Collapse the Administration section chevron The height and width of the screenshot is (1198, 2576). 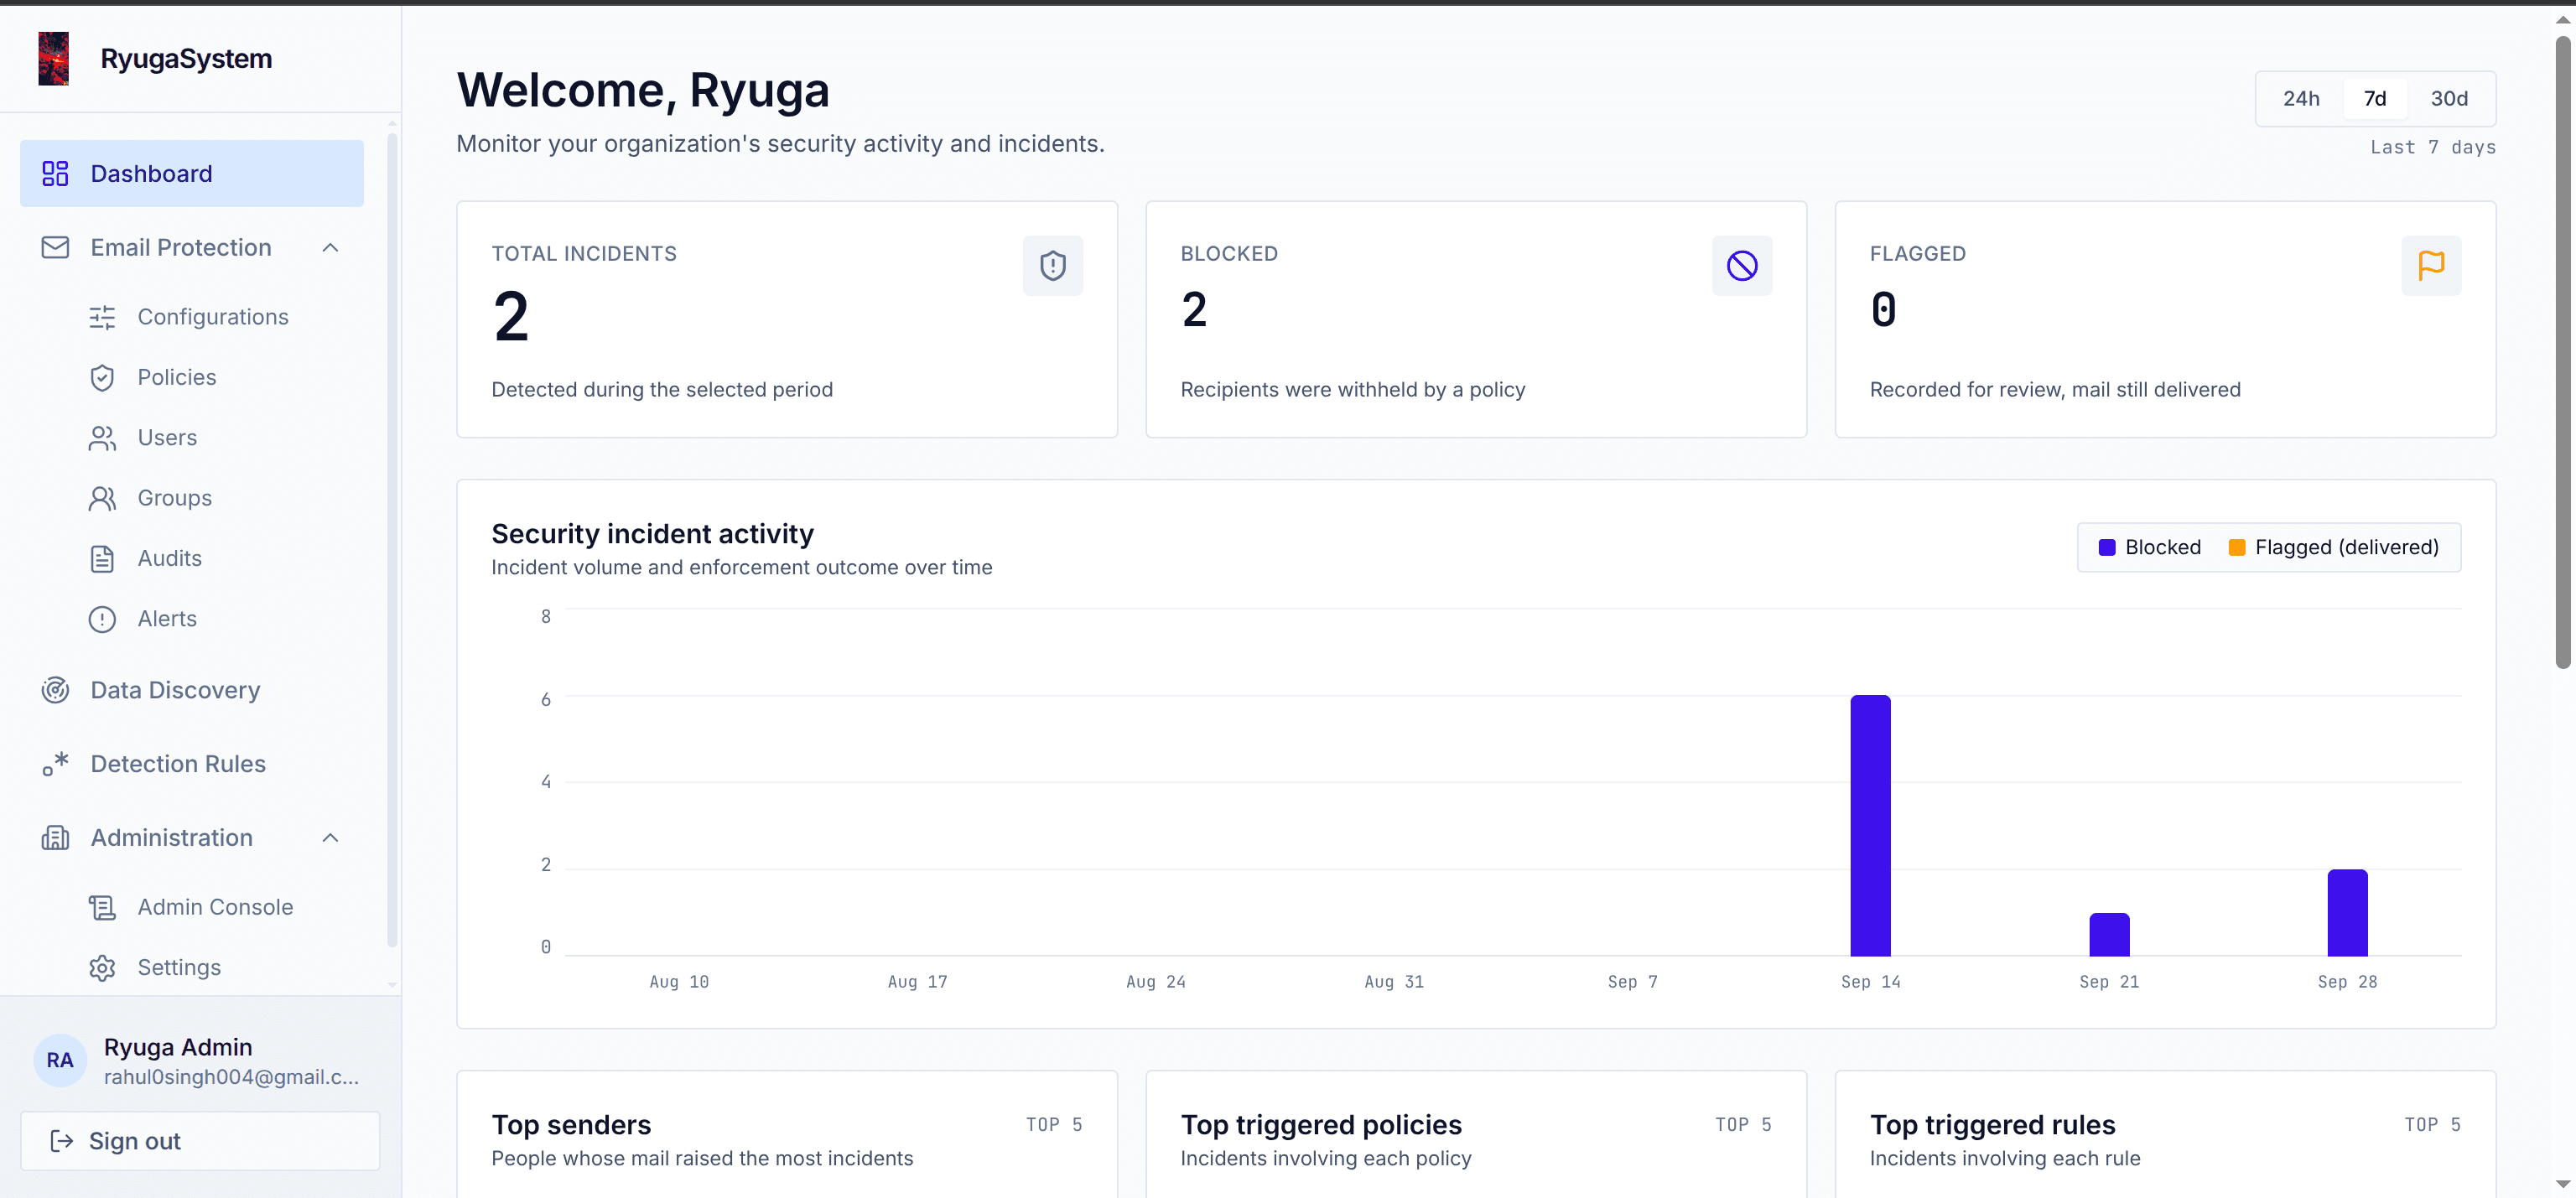(330, 838)
